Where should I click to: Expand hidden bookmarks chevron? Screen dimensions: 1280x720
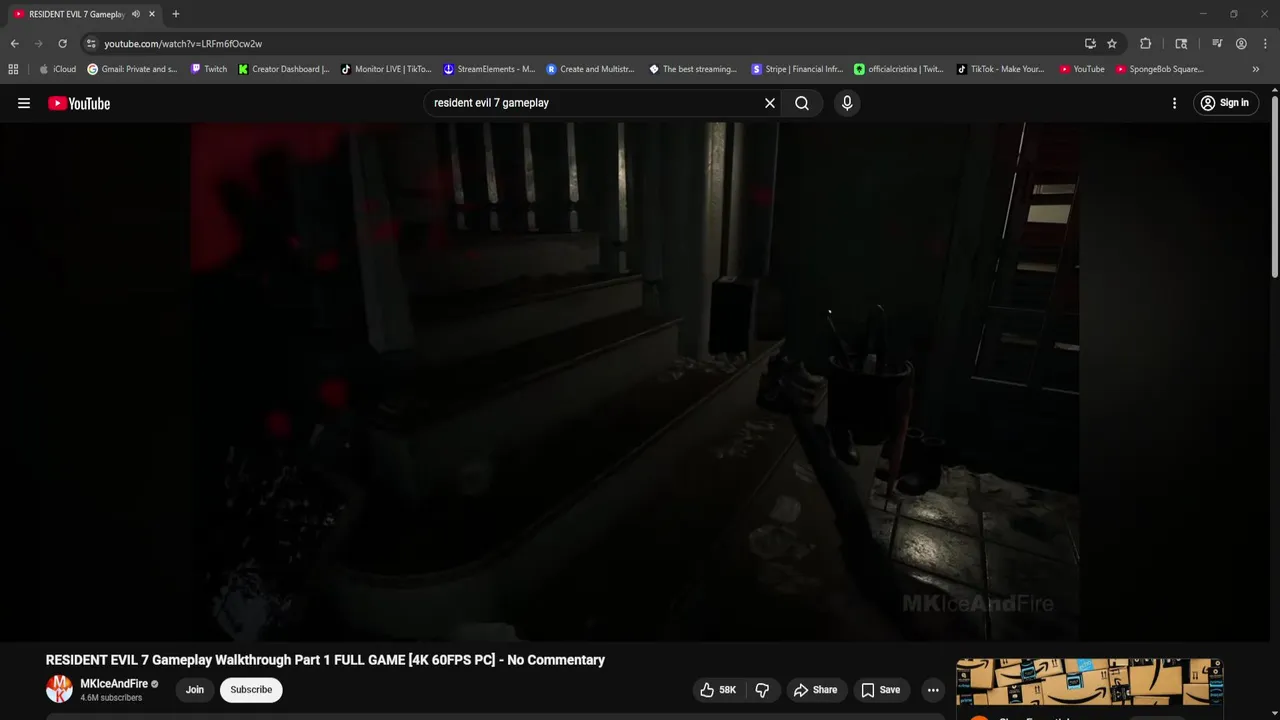tap(1256, 69)
